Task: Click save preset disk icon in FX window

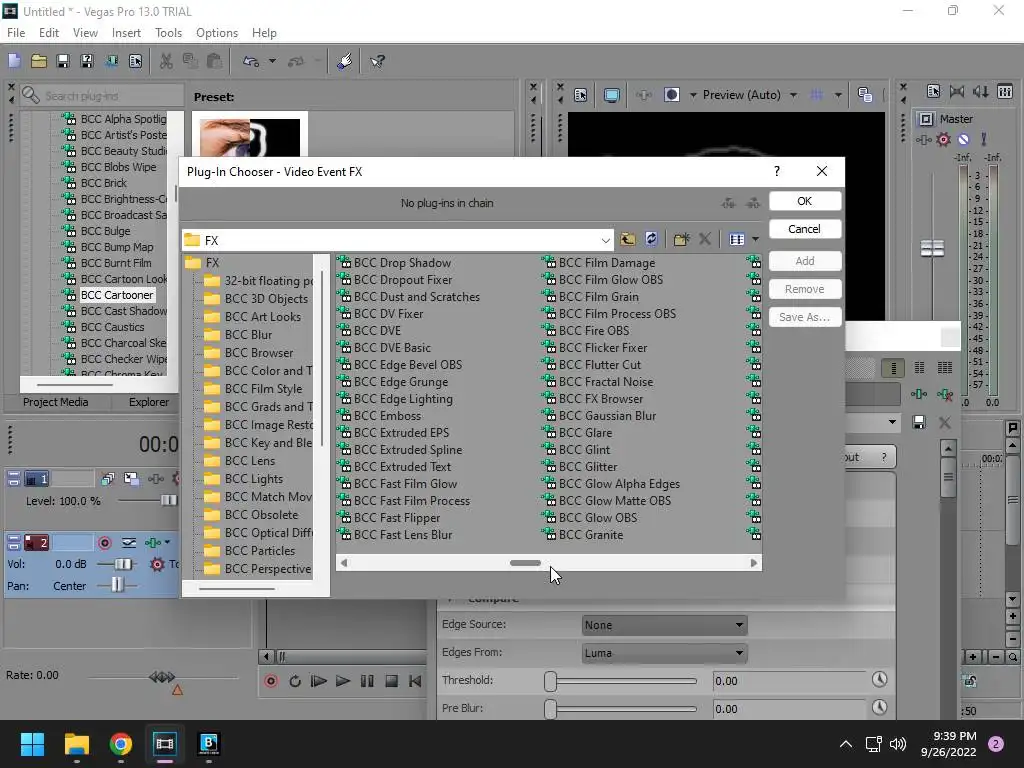Action: coord(919,423)
